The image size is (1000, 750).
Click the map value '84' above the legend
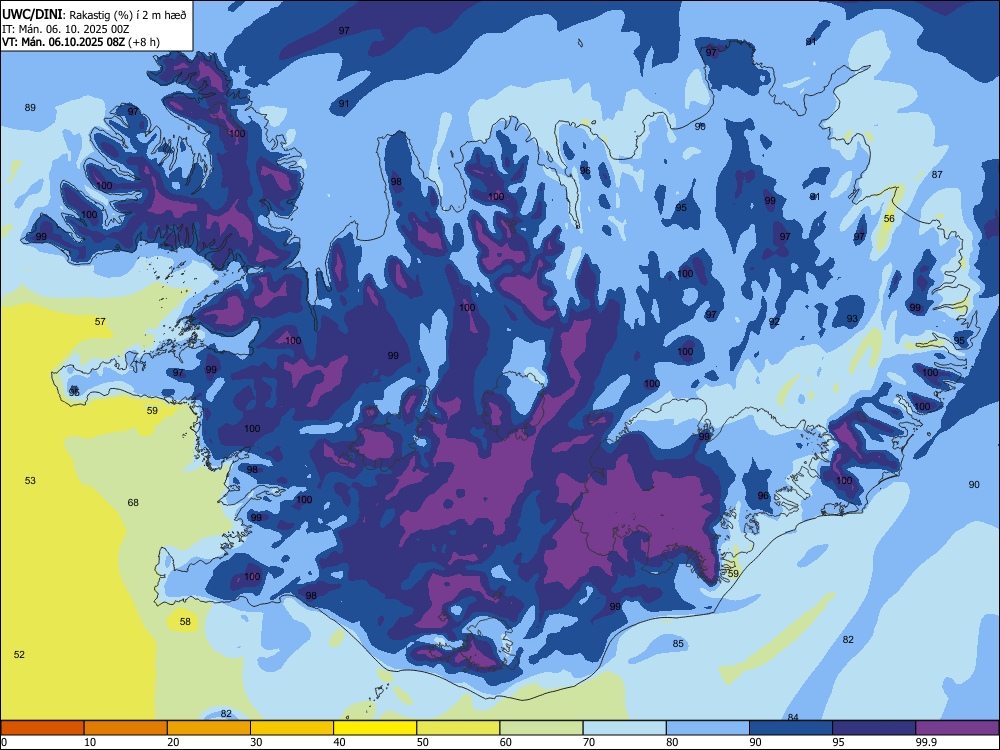793,717
